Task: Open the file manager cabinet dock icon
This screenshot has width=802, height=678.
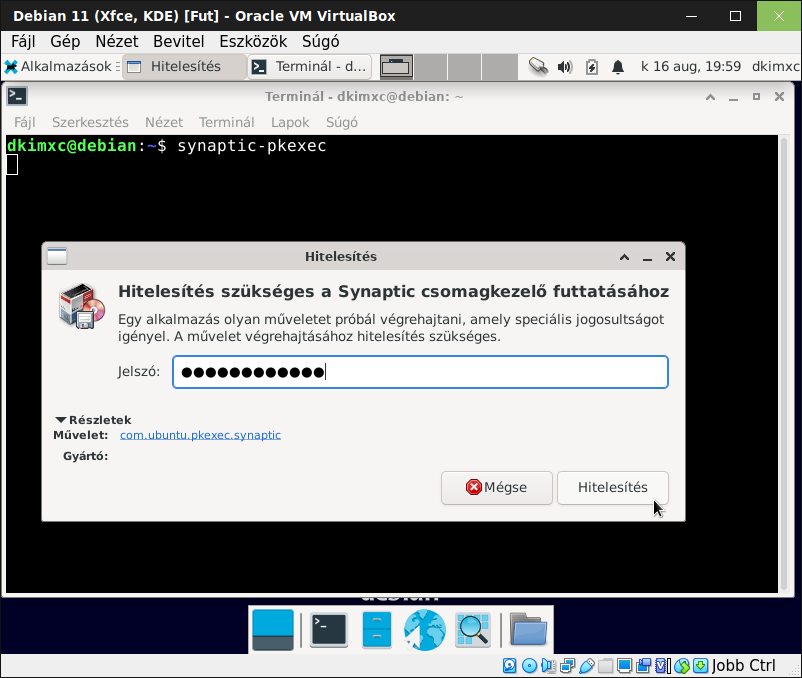Action: tap(376, 629)
